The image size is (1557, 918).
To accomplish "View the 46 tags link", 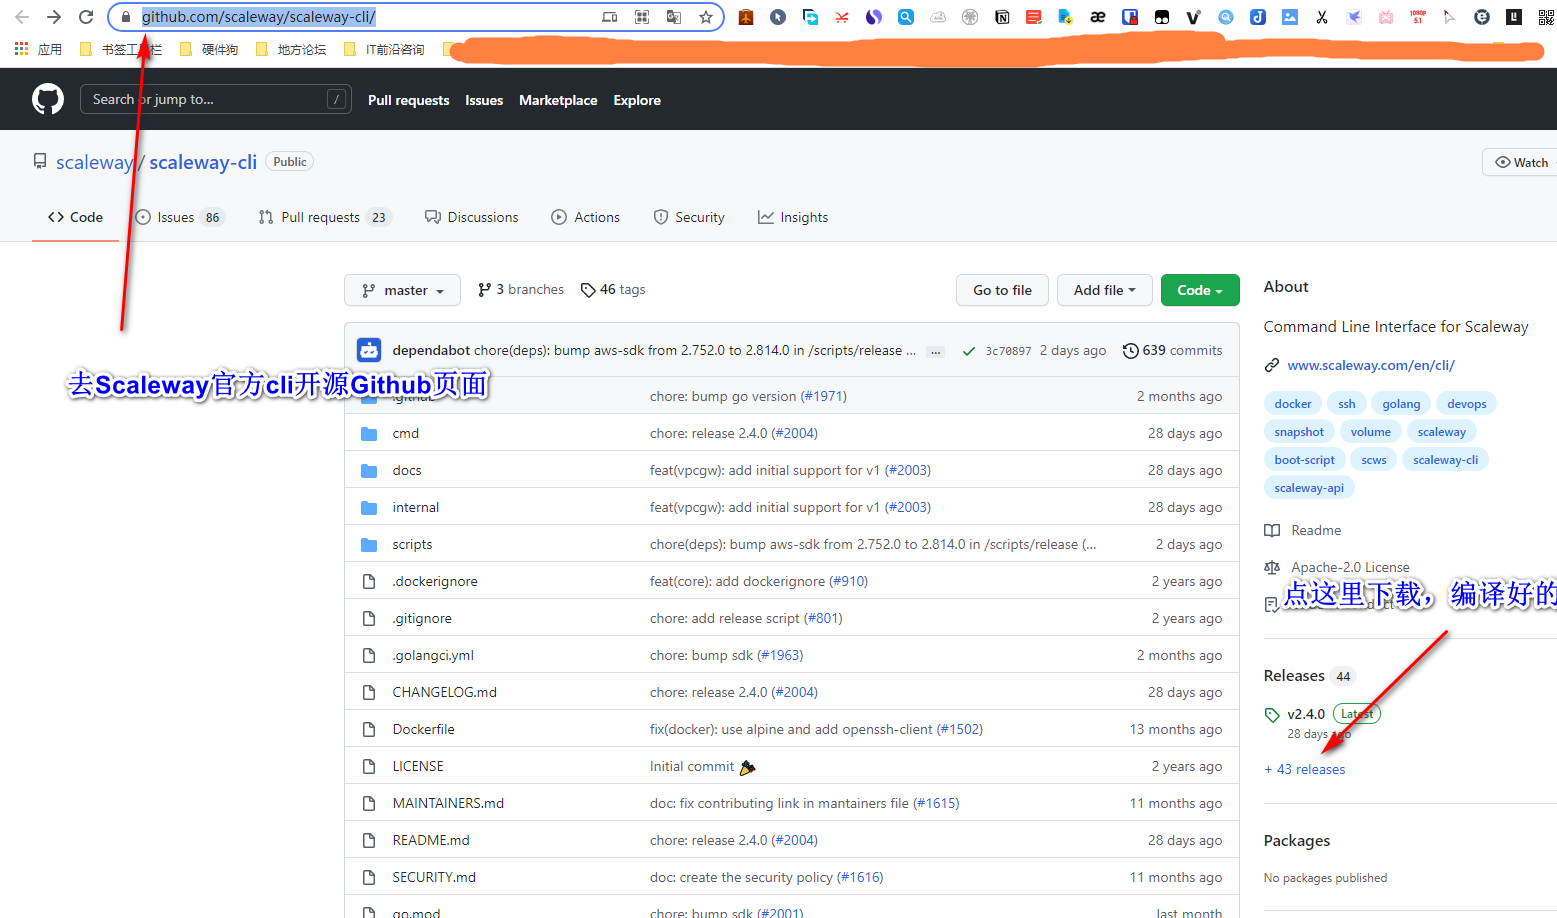I will coord(613,289).
